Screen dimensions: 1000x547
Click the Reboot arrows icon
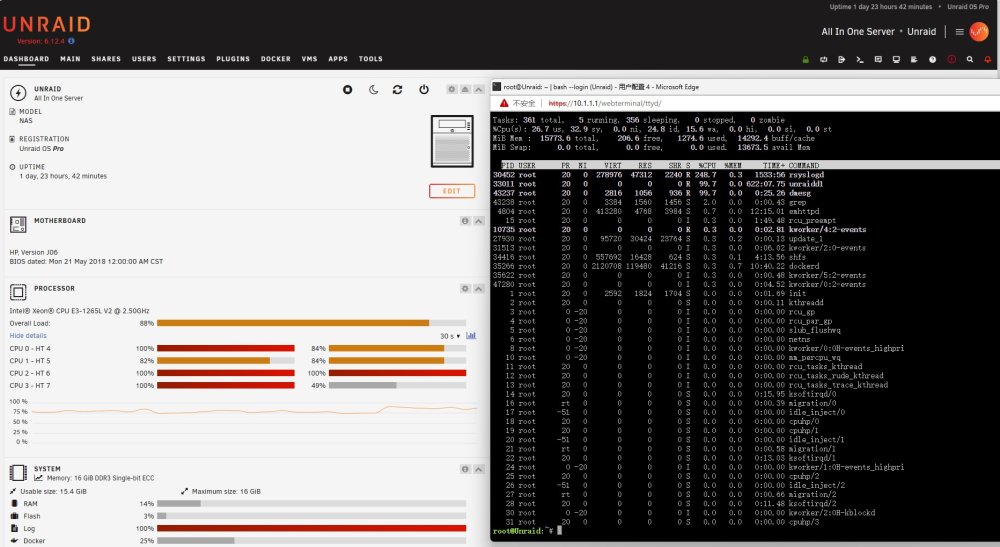397,89
